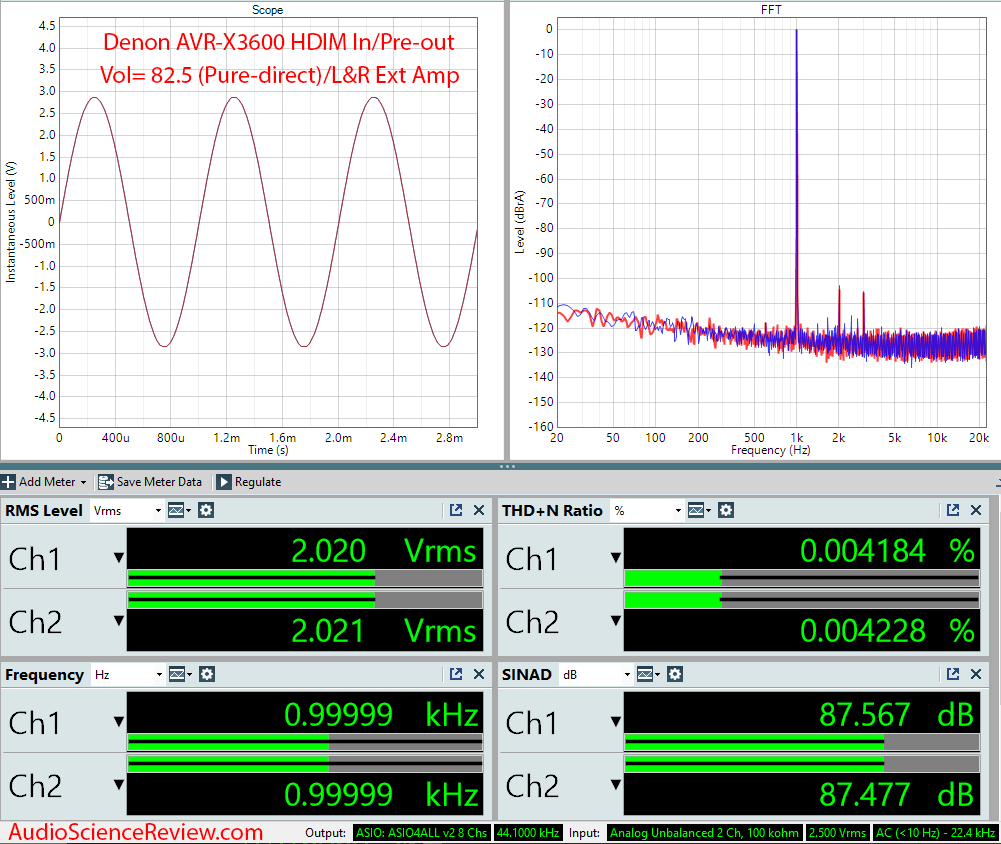Open the RMS Level graph options icon
The height and width of the screenshot is (844, 1001).
[179, 510]
